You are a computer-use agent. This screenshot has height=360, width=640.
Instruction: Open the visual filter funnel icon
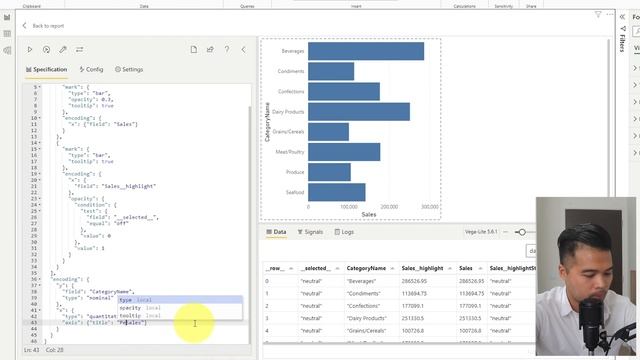tap(598, 15)
